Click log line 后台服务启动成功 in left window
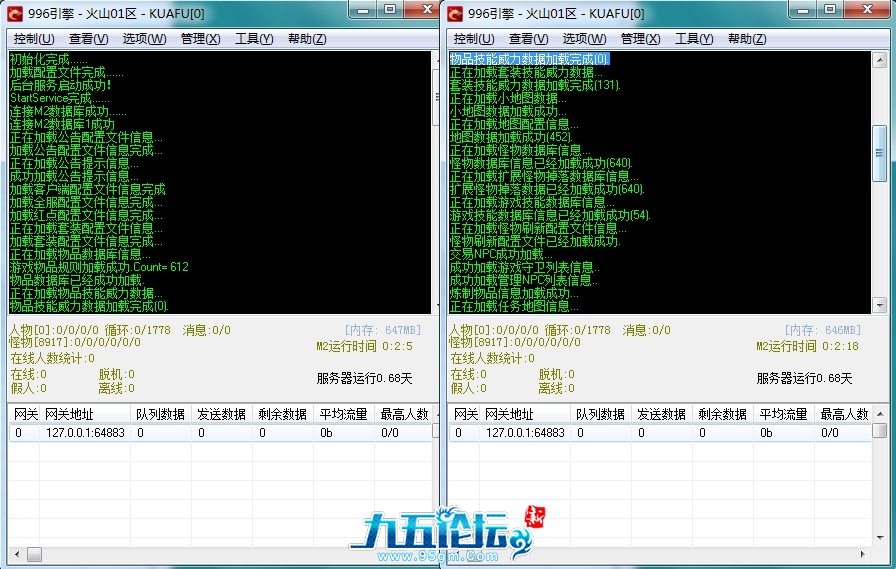The height and width of the screenshot is (569, 896). 61,85
